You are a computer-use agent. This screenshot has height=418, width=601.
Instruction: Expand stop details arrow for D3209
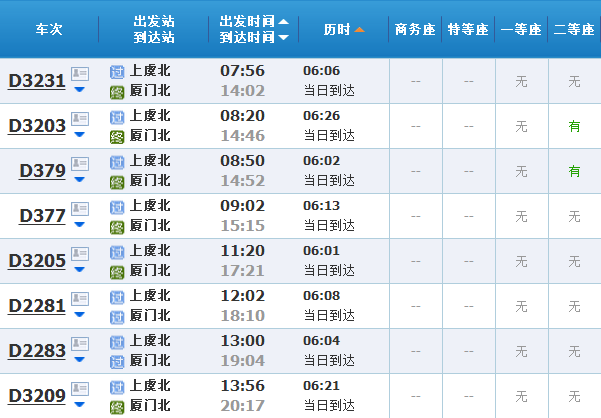click(79, 404)
